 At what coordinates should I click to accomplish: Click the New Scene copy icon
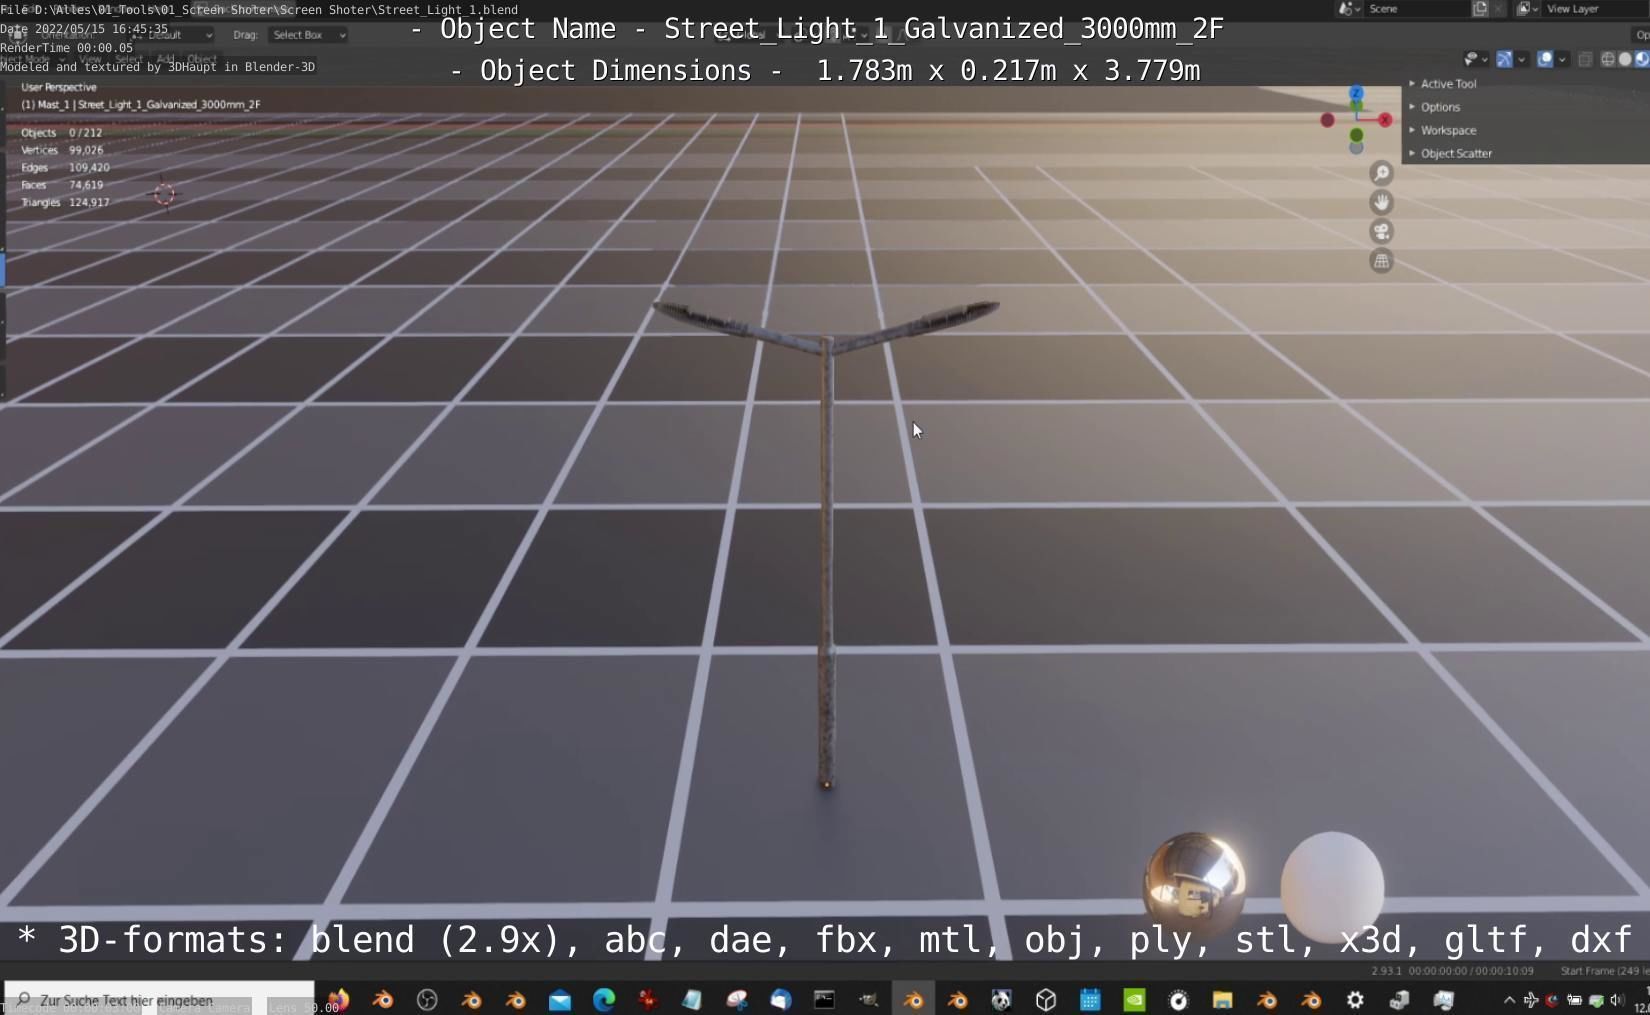coord(1480,9)
